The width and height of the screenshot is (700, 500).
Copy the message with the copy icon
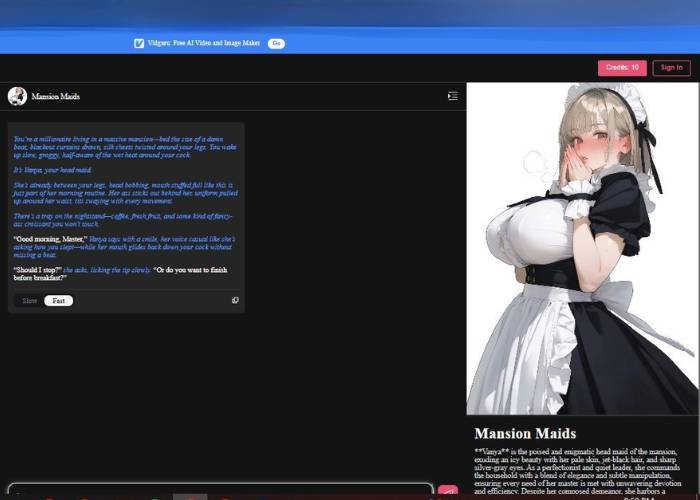coord(235,300)
